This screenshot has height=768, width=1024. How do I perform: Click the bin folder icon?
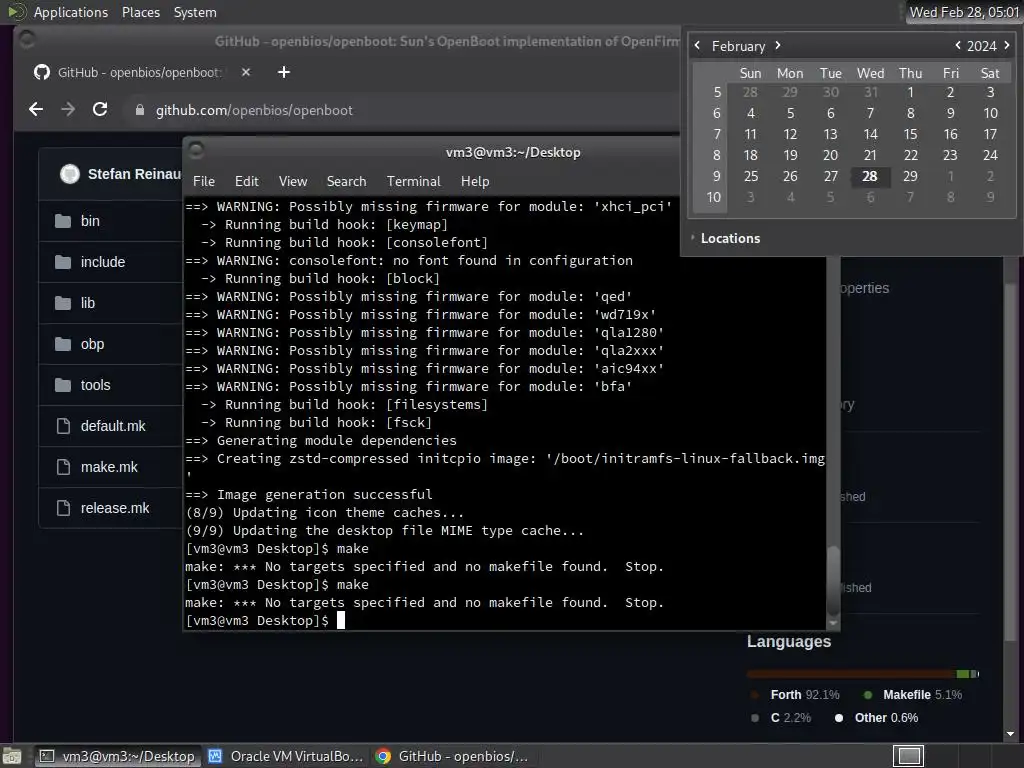[63, 221]
